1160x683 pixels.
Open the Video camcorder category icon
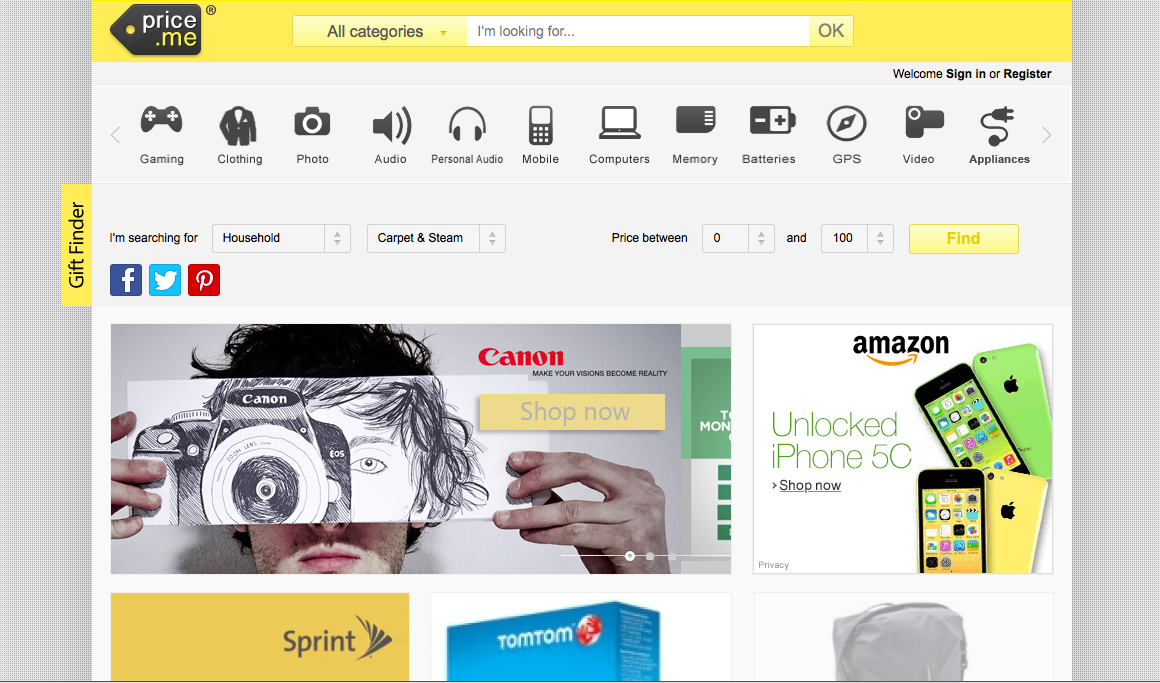click(x=923, y=122)
